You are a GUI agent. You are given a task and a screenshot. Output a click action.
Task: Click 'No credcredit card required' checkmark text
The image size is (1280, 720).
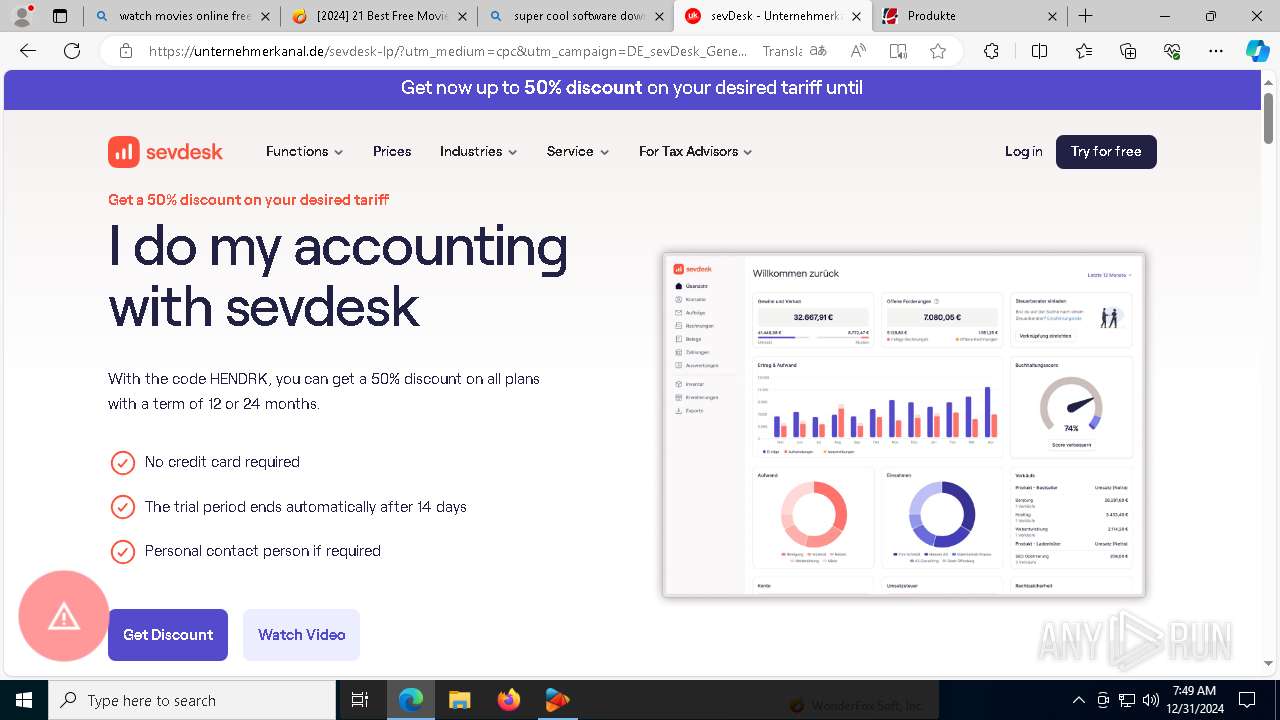click(x=222, y=462)
